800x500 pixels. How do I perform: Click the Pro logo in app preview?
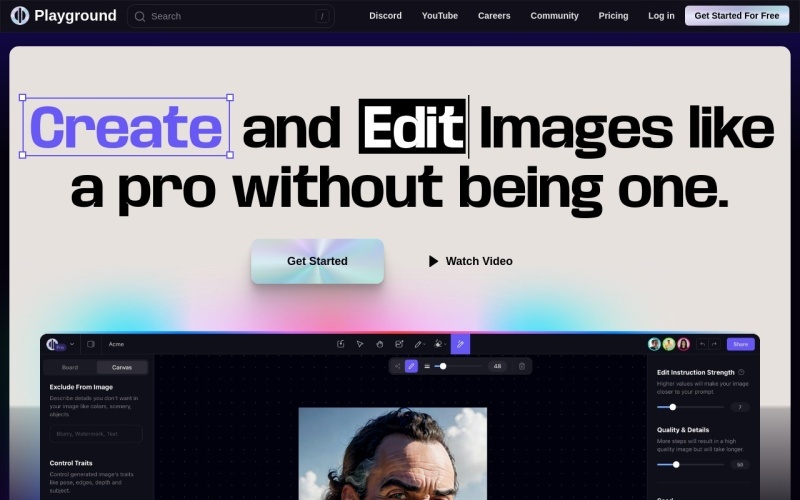coord(55,344)
